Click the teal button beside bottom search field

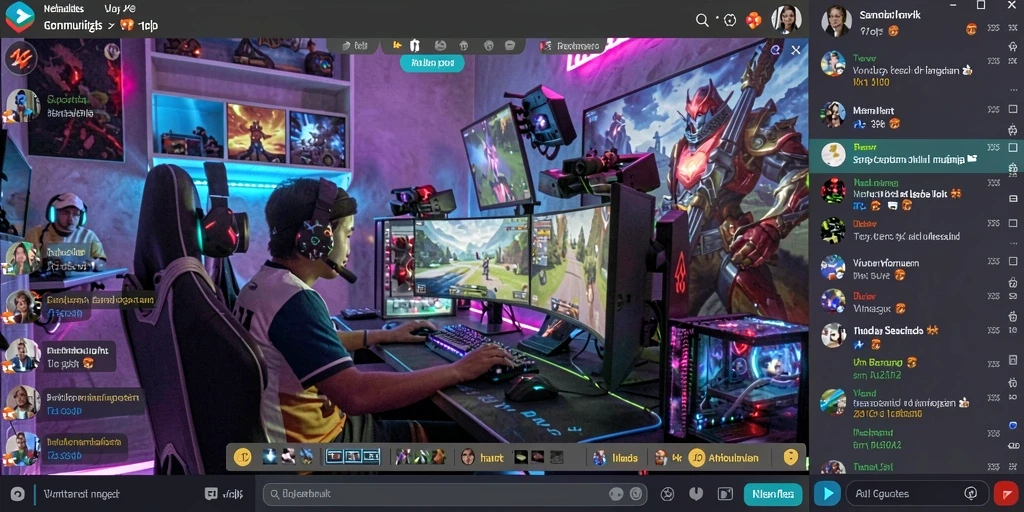click(773, 494)
